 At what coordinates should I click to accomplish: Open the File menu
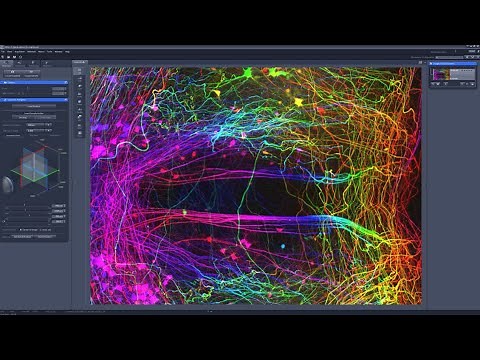click(x=3, y=52)
